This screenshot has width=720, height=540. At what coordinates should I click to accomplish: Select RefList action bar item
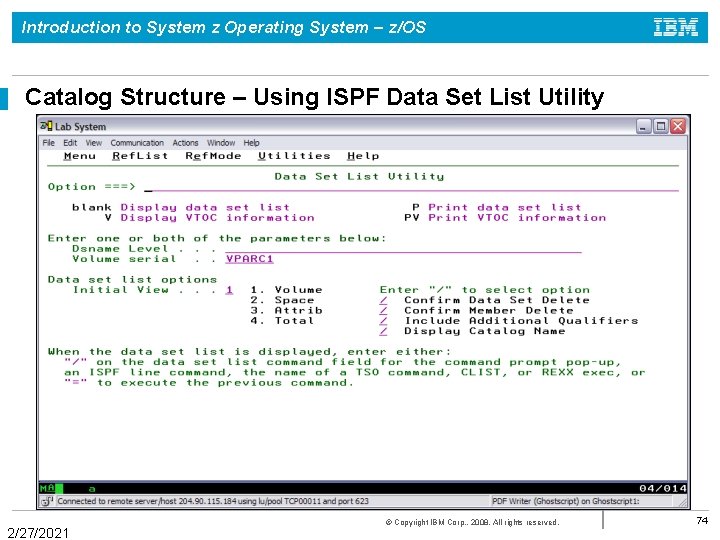(140, 156)
